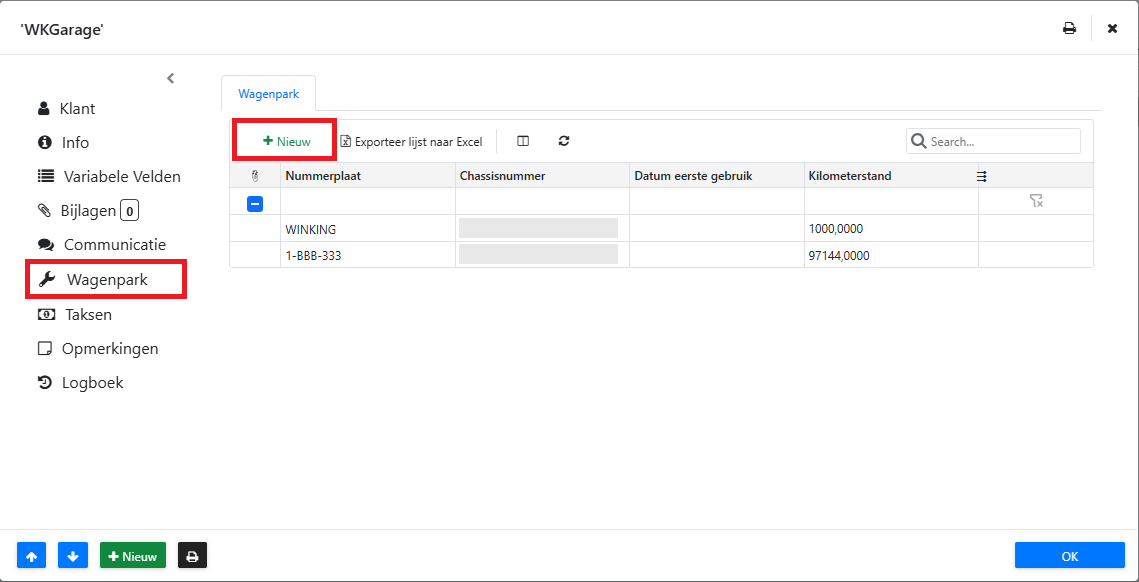
Task: Open the Logboek sidebar item
Action: (x=92, y=382)
